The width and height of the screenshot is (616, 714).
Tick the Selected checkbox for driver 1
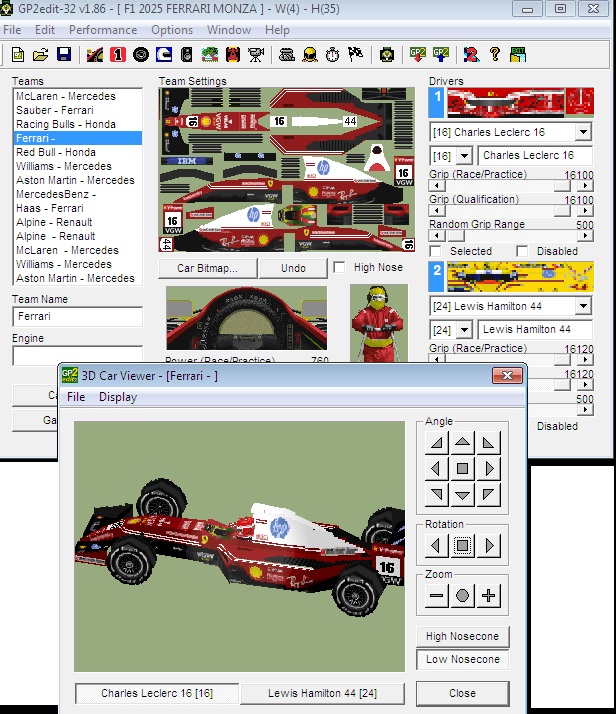[x=436, y=251]
